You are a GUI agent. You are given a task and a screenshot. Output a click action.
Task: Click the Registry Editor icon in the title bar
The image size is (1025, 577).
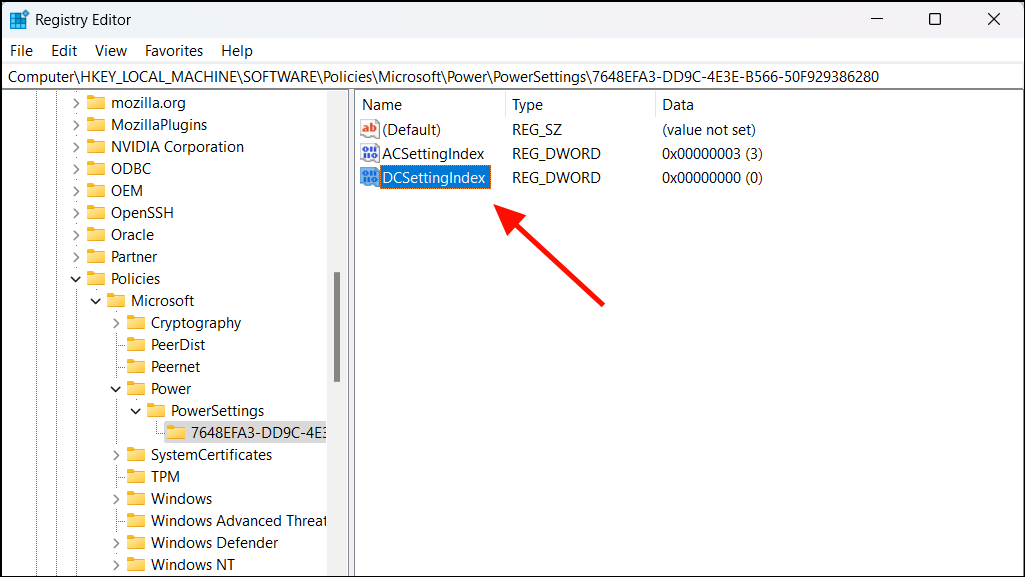pos(20,19)
